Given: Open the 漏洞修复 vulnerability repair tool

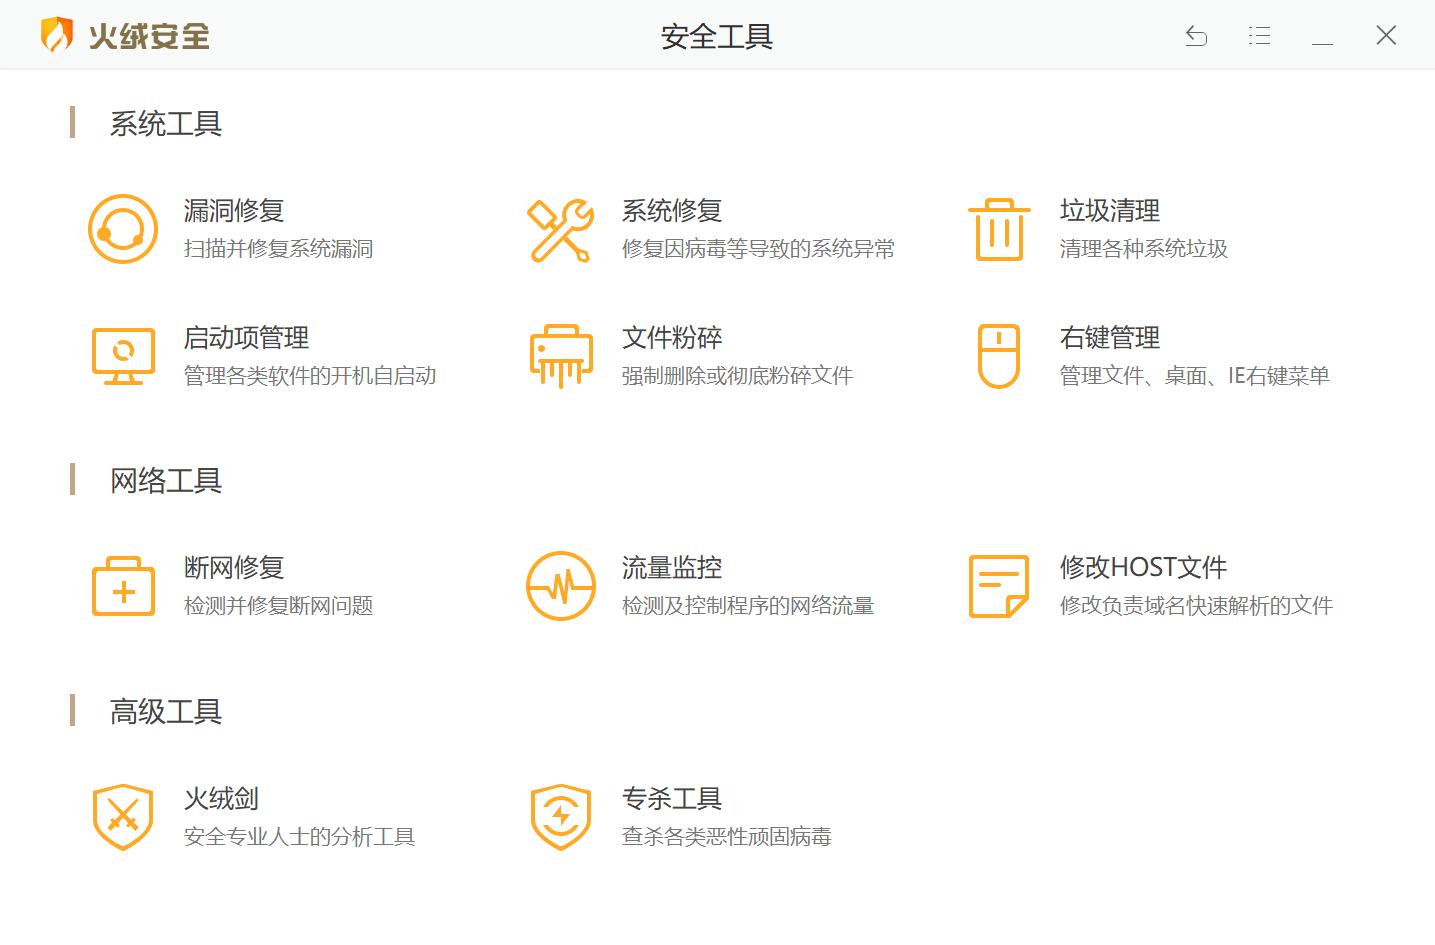Looking at the screenshot, I should [233, 210].
